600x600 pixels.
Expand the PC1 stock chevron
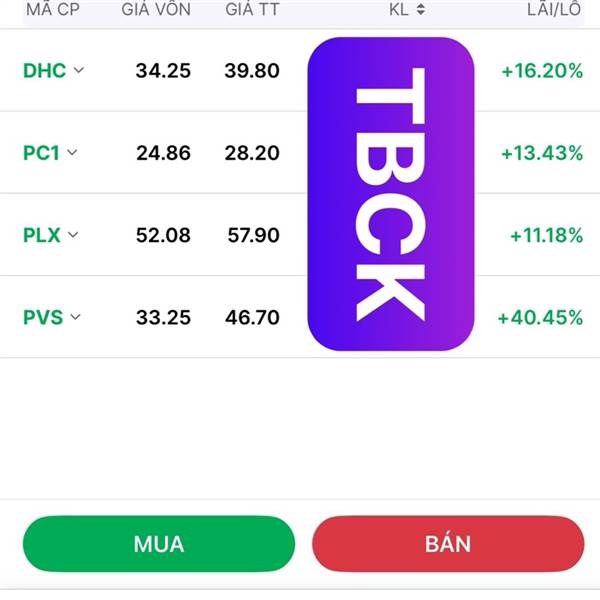pos(72,153)
